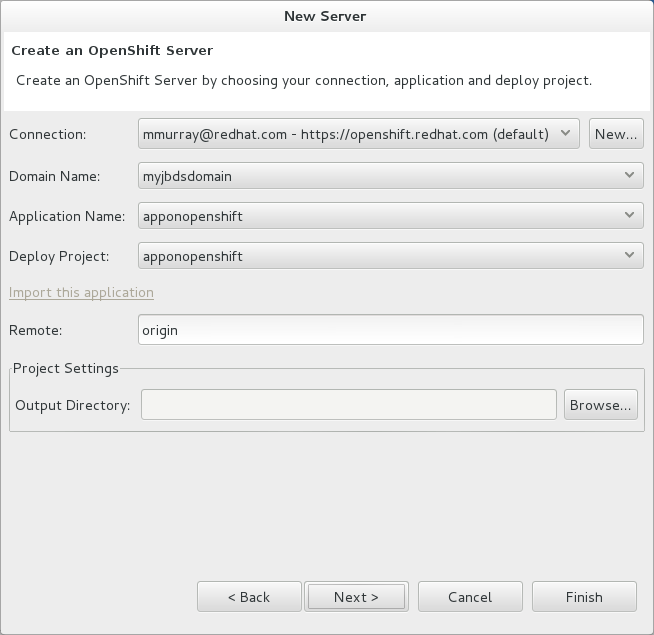Click the Application Name chevron arrow

629,215
